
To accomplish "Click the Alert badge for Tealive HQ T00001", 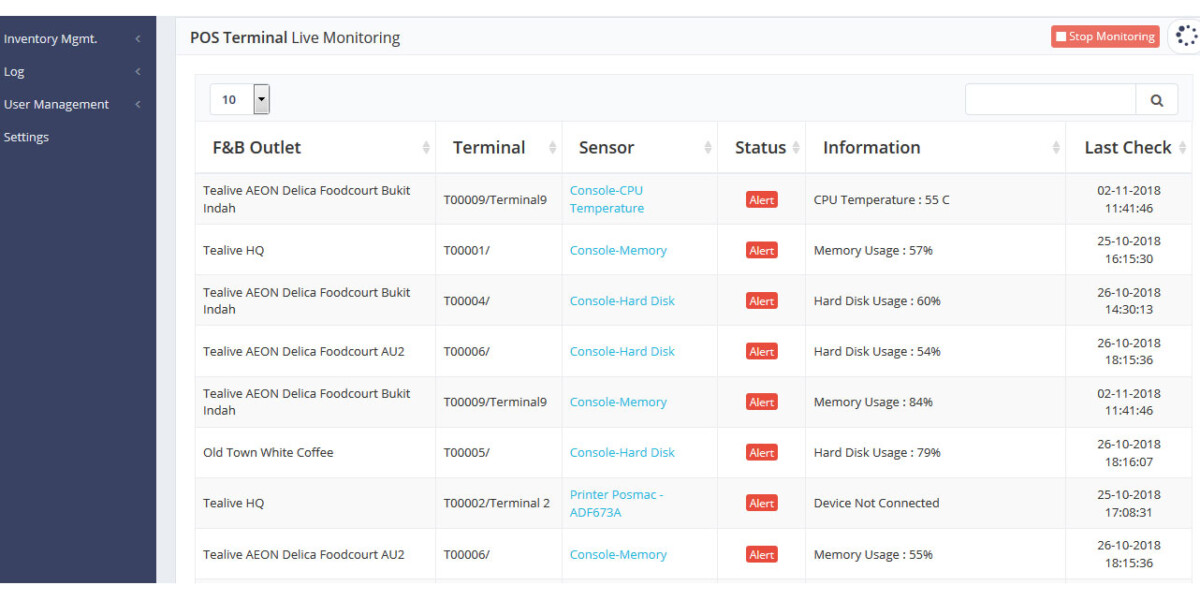I will (761, 251).
